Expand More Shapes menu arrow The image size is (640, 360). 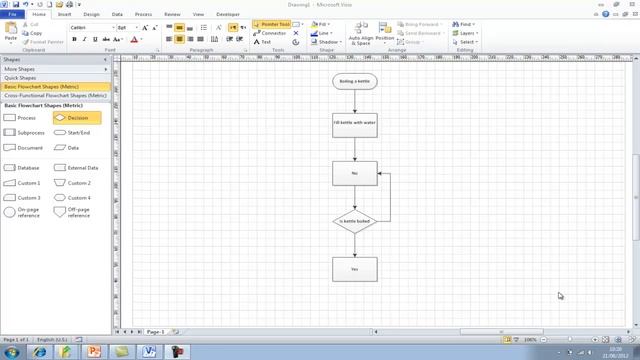106,69
